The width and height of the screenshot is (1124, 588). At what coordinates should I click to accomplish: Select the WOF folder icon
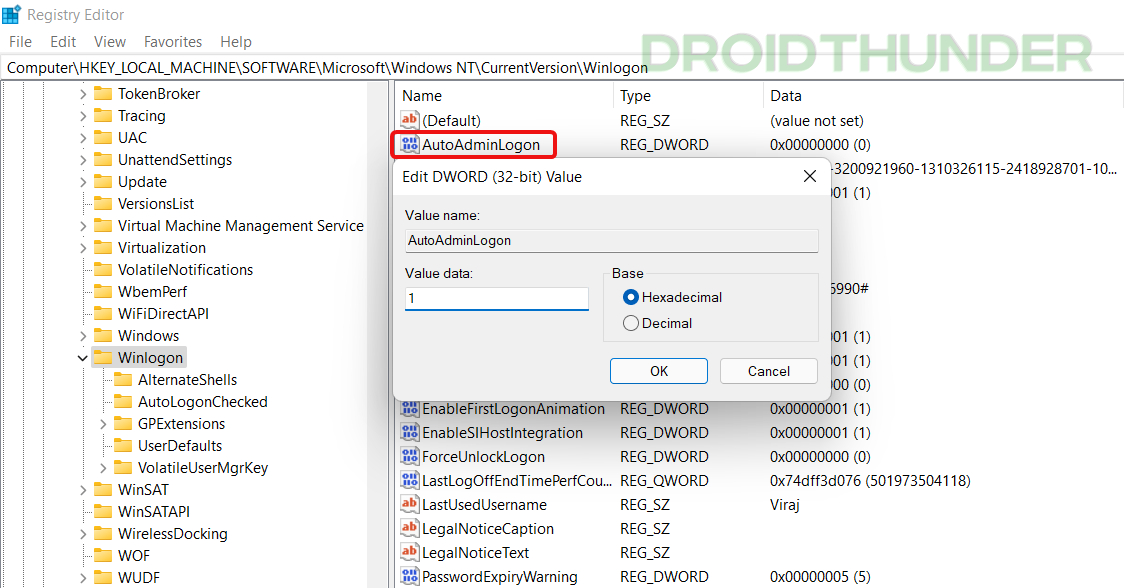tap(103, 556)
